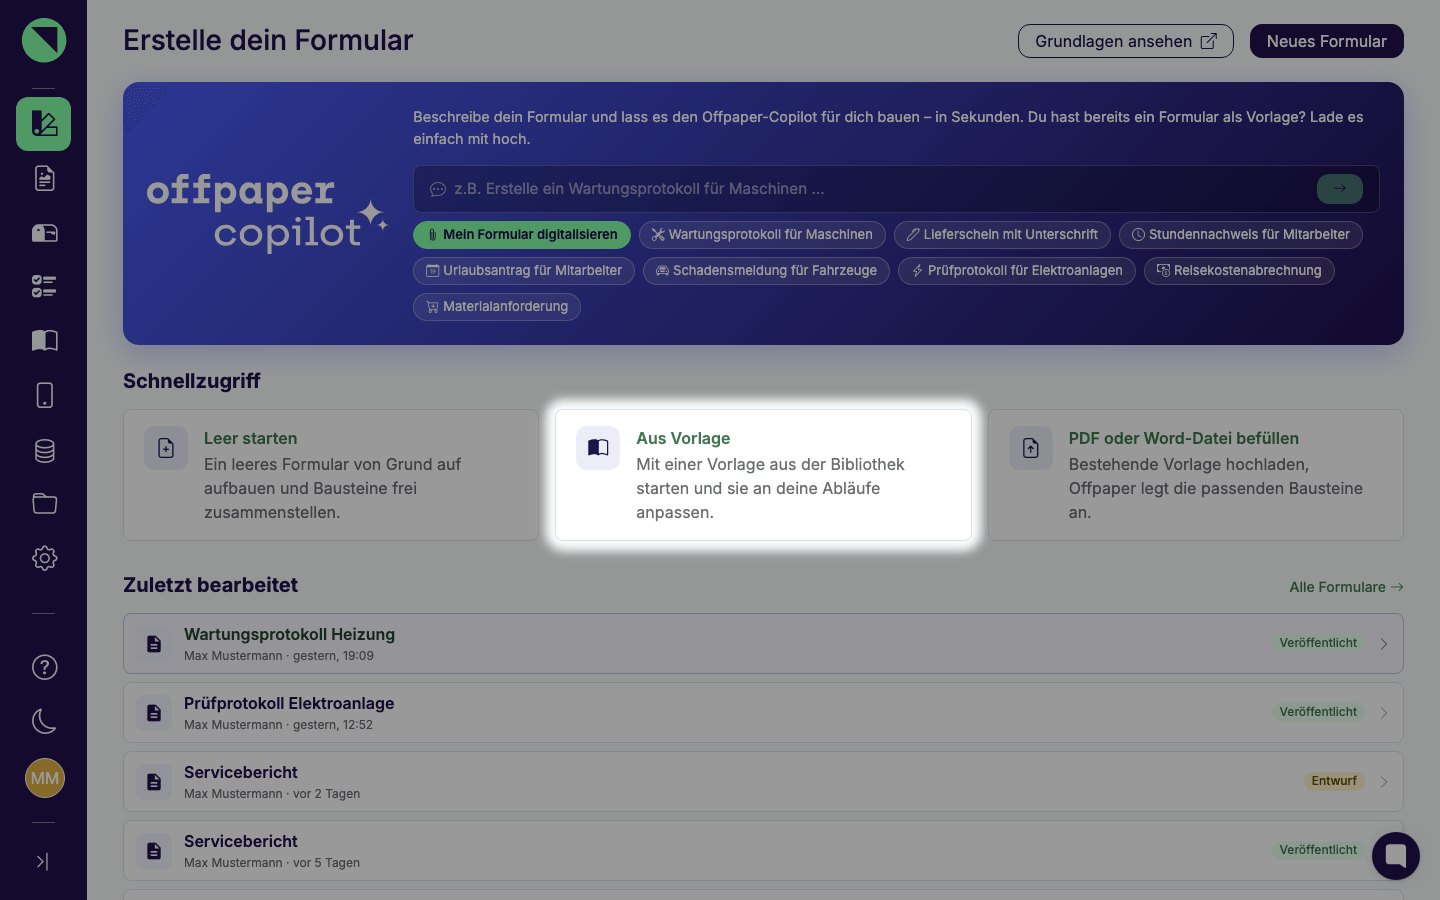Open the PDF oder Word-Datei befüllen title
The image size is (1440, 900).
(x=1183, y=438)
